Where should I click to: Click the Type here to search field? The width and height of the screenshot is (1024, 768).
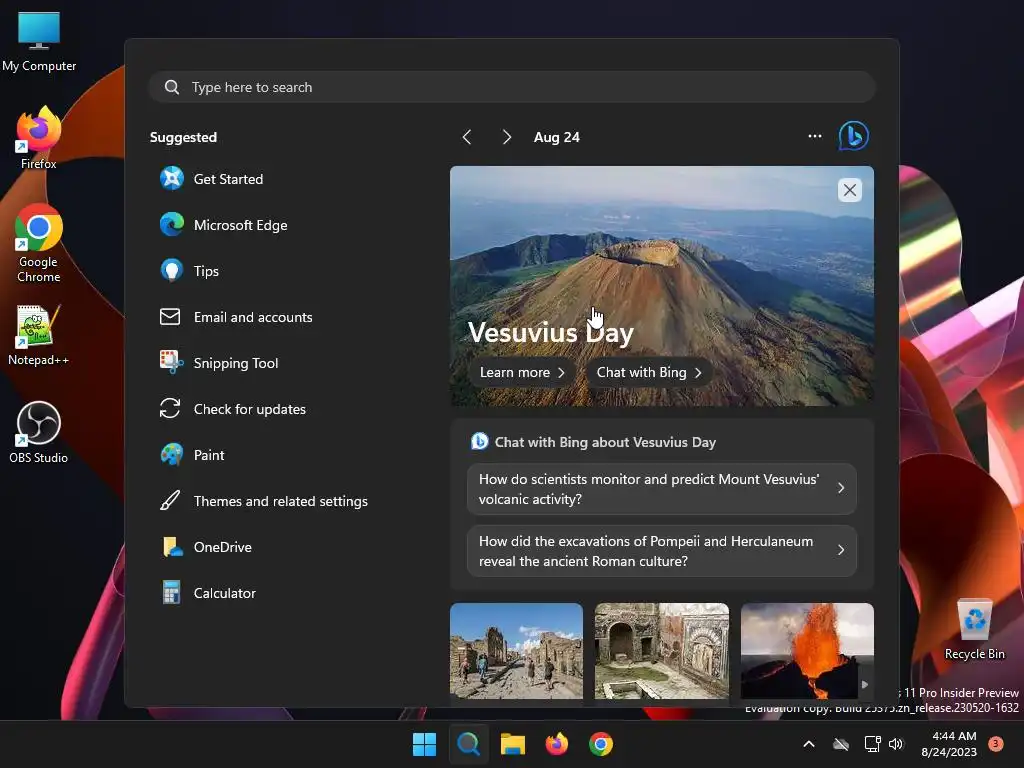click(x=512, y=87)
